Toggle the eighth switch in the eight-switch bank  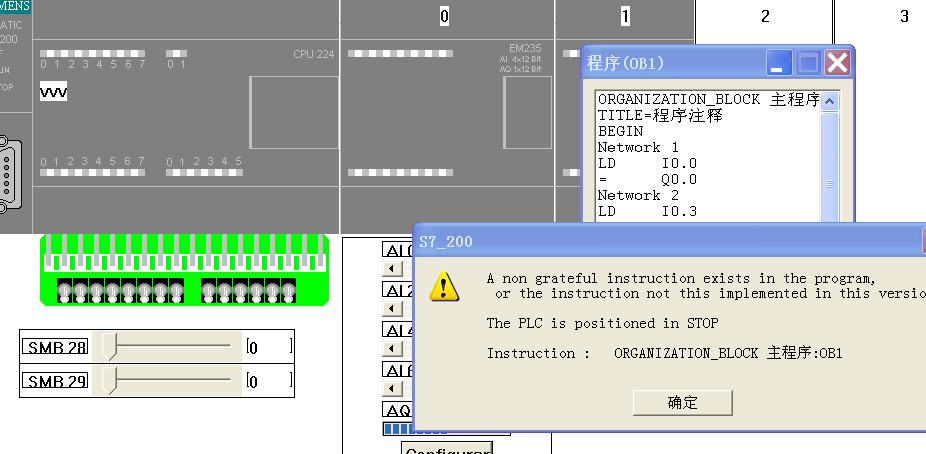point(176,291)
